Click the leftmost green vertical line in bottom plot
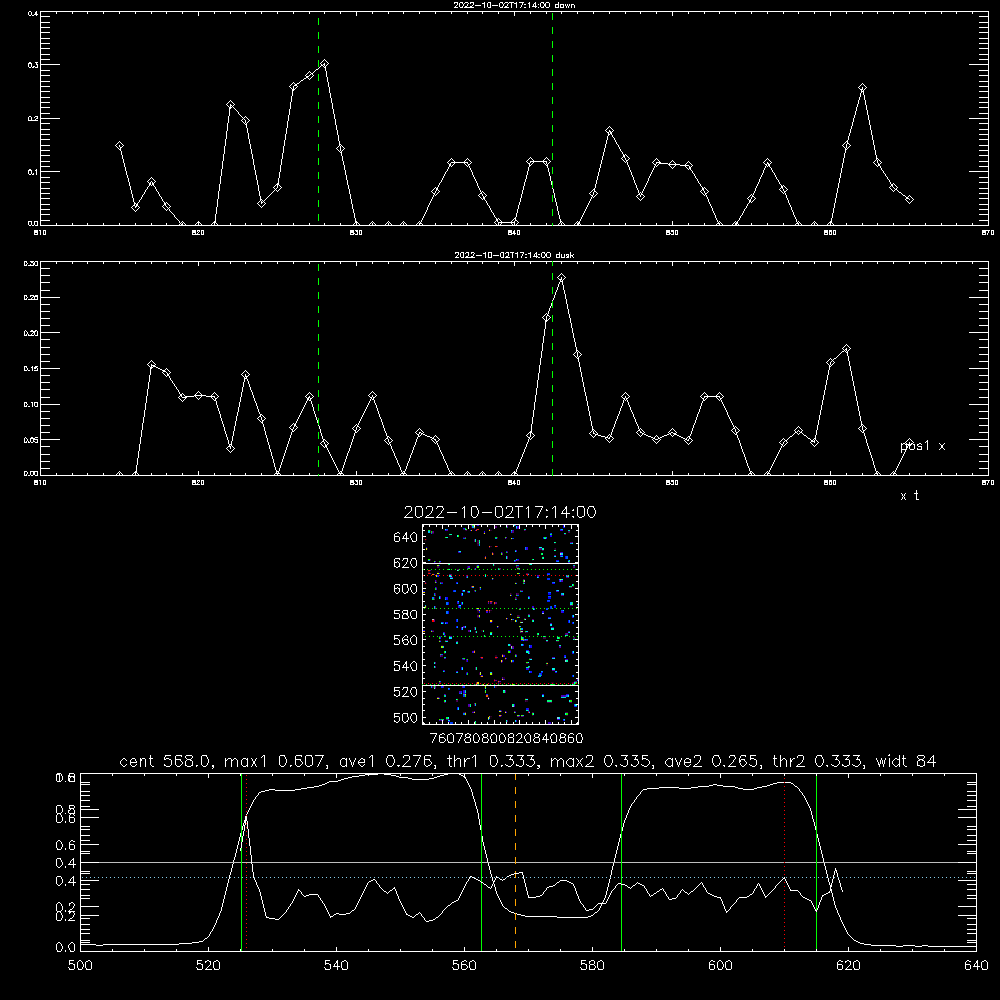The width and height of the screenshot is (1000, 1000). [241, 862]
